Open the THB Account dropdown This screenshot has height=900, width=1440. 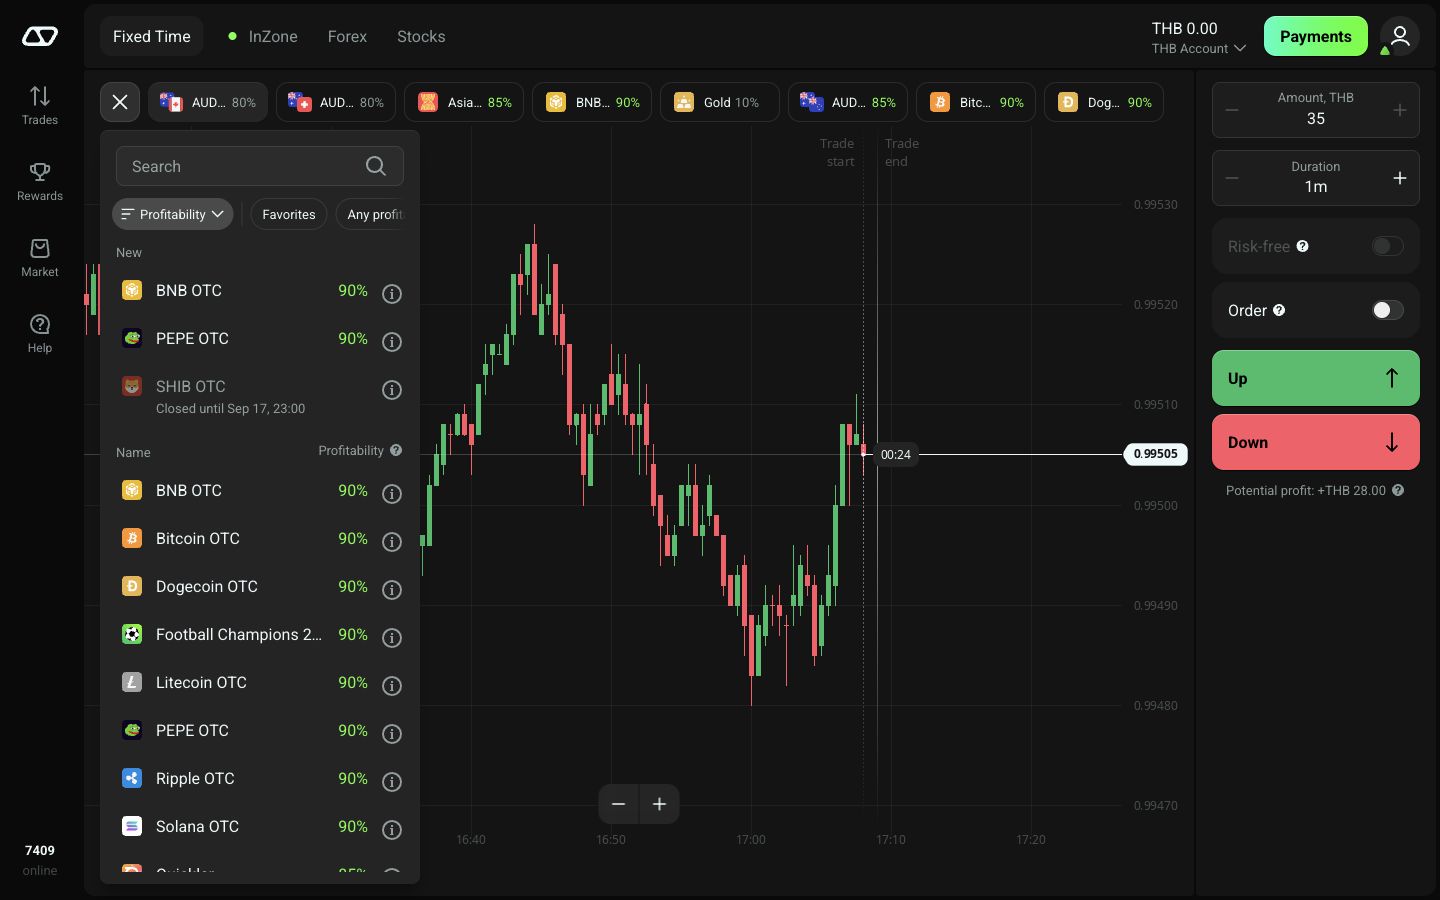pyautogui.click(x=1198, y=48)
